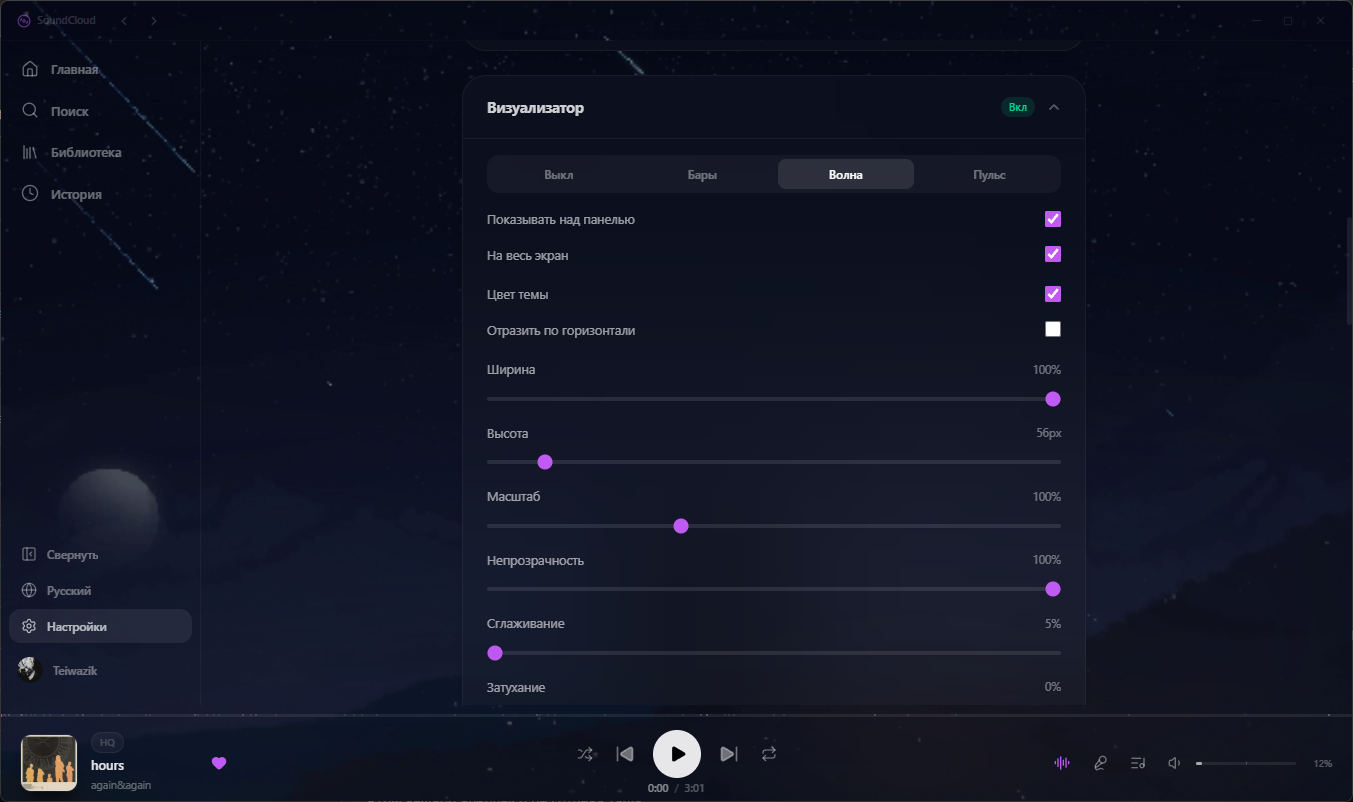This screenshot has height=802, width=1353.
Task: Click the Сглаживание slider track
Action: pyautogui.click(x=774, y=653)
